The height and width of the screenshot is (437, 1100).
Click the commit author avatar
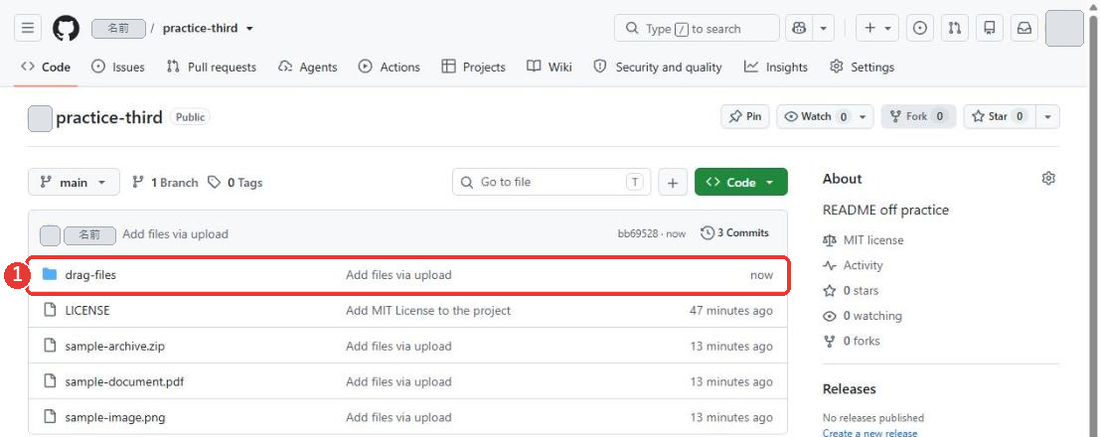click(x=50, y=236)
